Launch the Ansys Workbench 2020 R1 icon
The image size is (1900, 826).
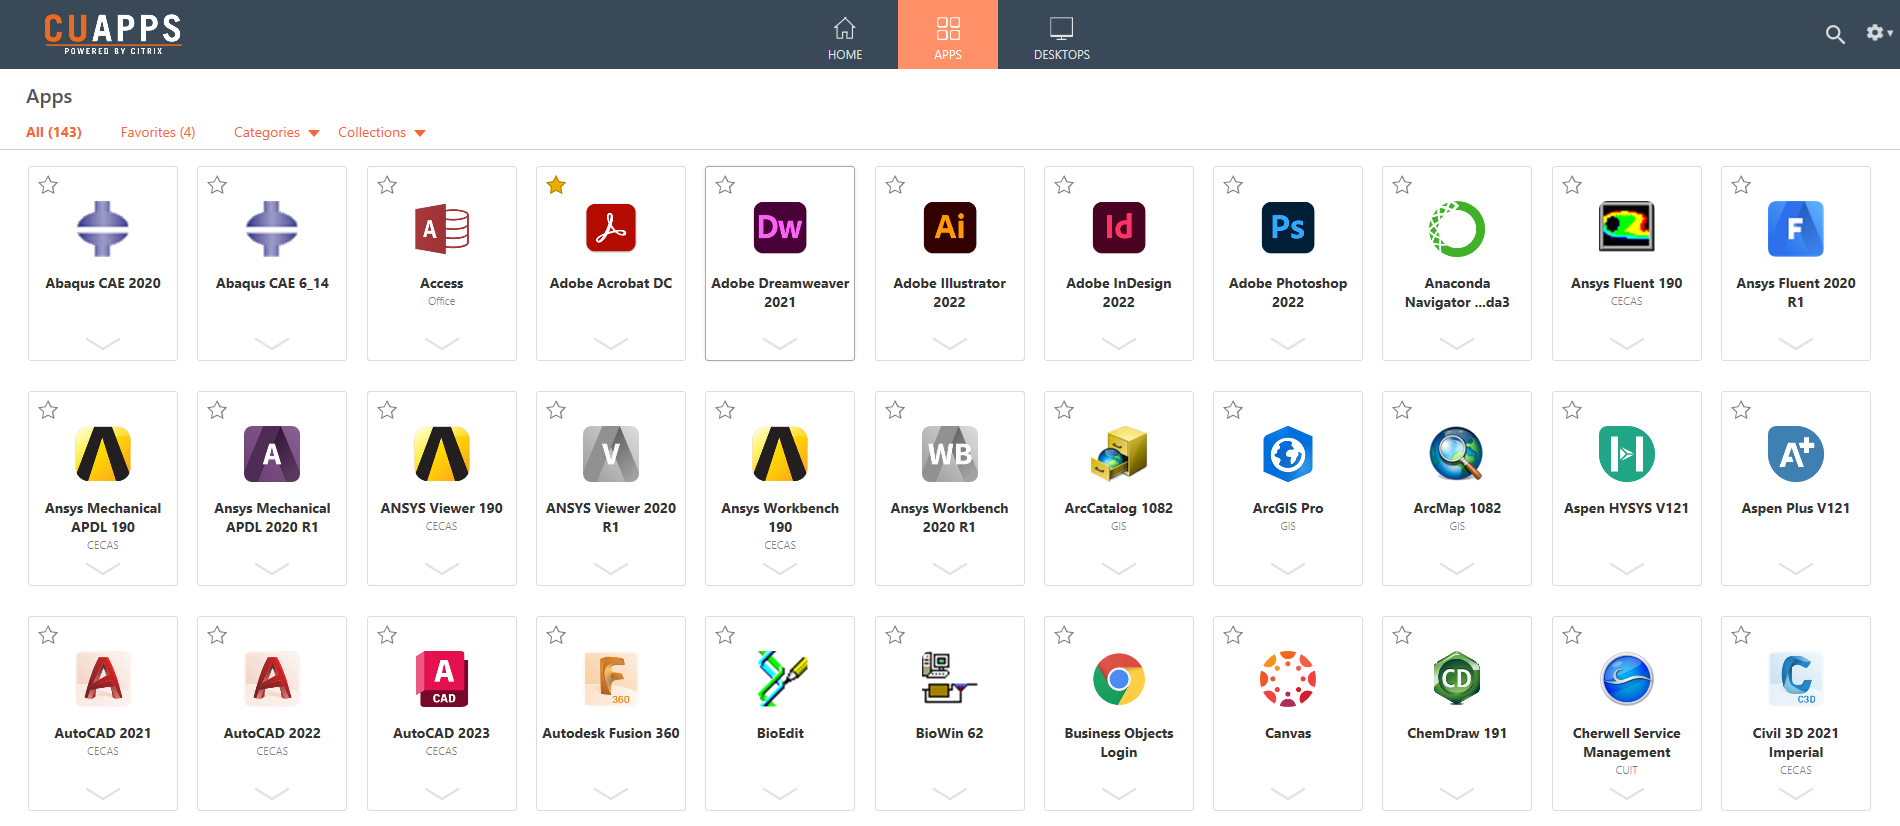950,453
